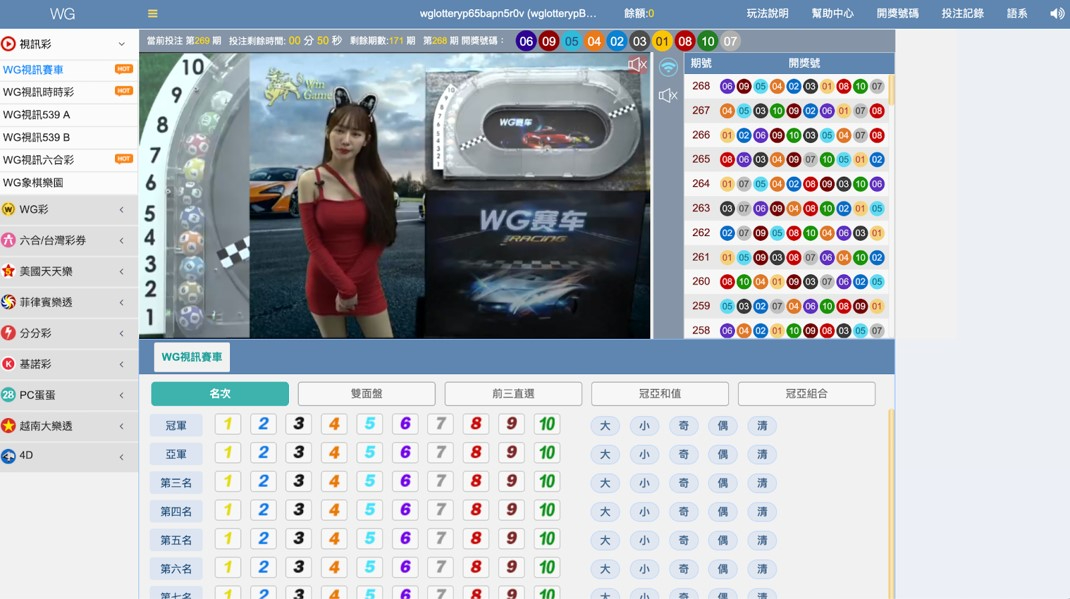Expand the WG彩 category

point(122,210)
